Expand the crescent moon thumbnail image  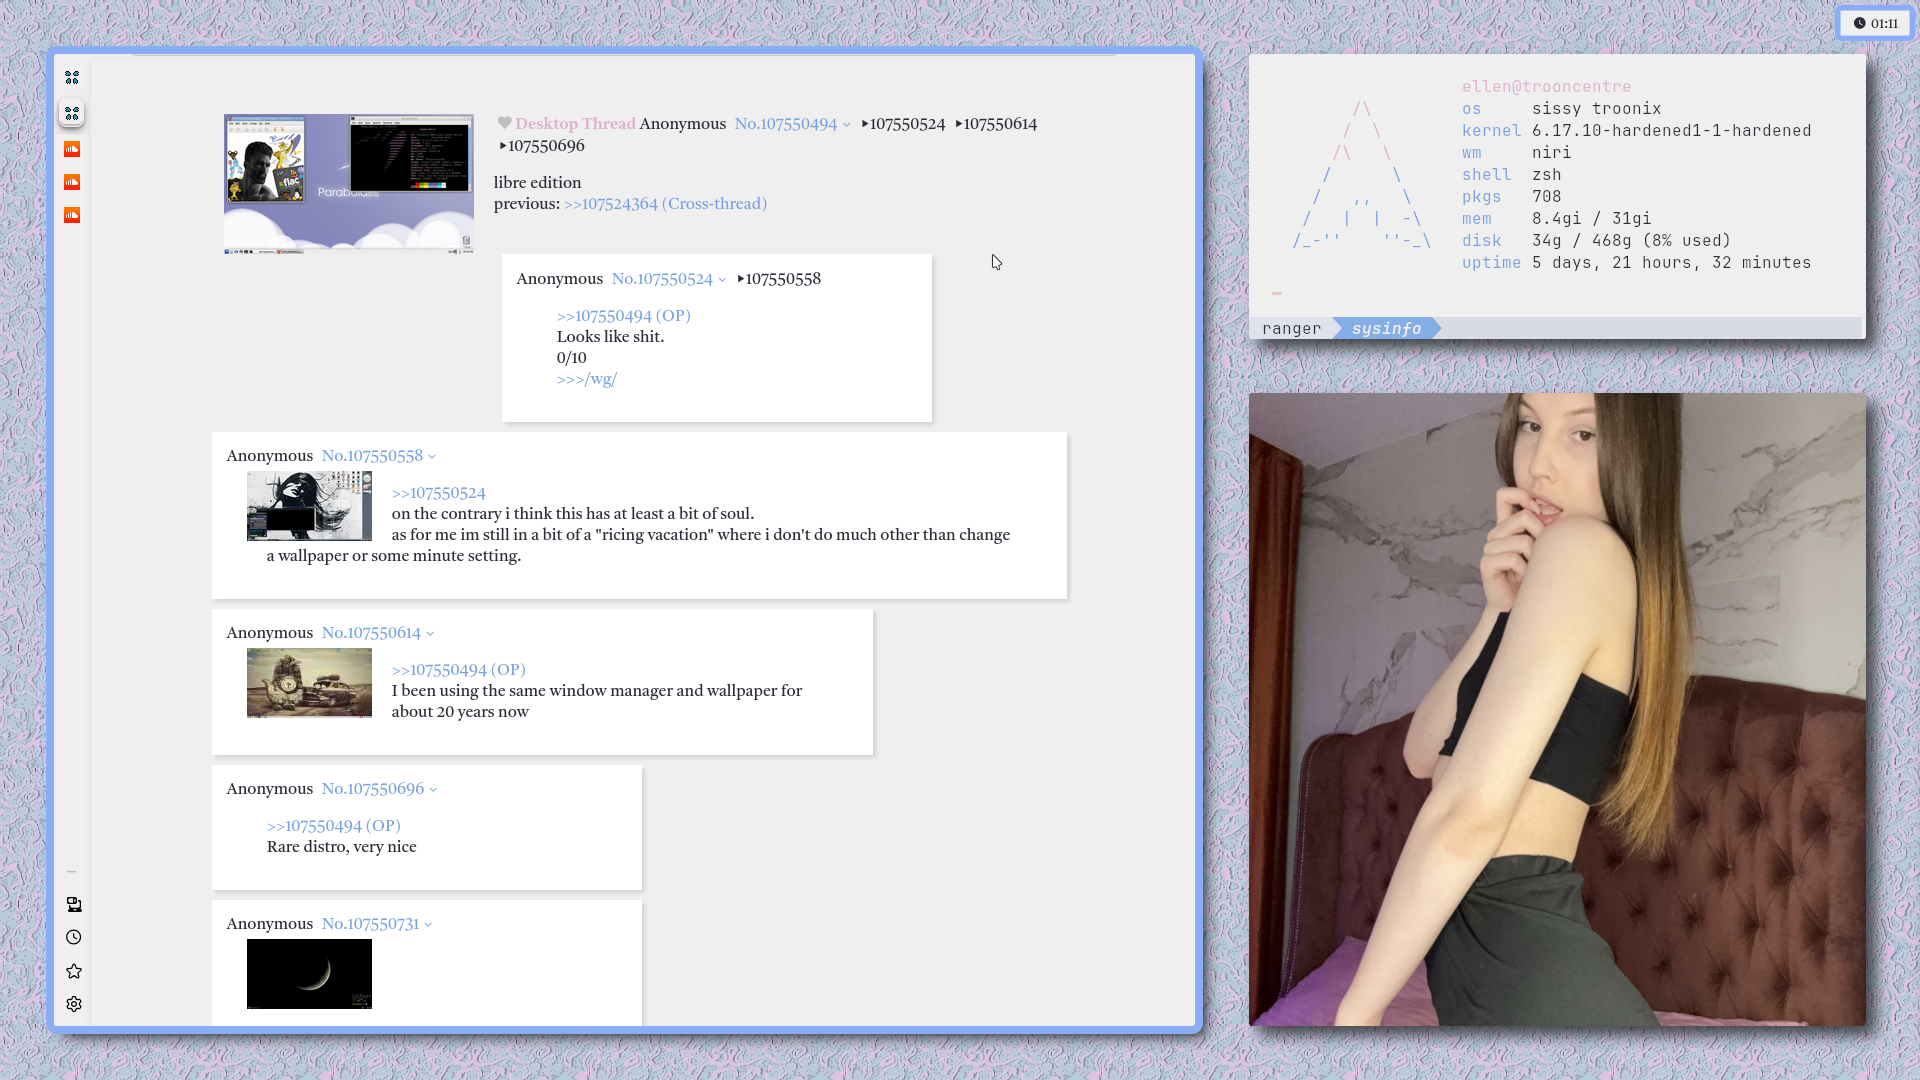tap(309, 974)
